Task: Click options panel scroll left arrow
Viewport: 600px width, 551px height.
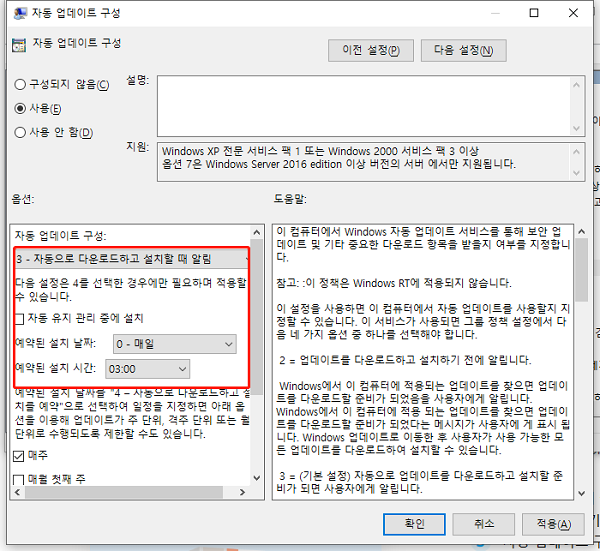Action: click(x=17, y=492)
